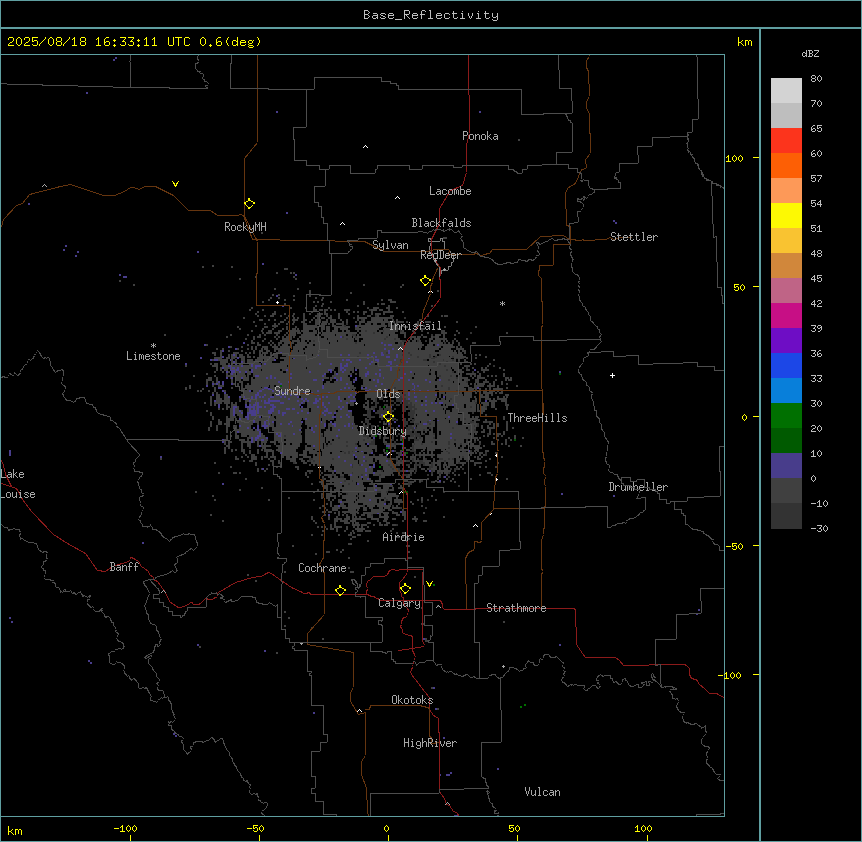Click the Drumheller label

(x=638, y=487)
